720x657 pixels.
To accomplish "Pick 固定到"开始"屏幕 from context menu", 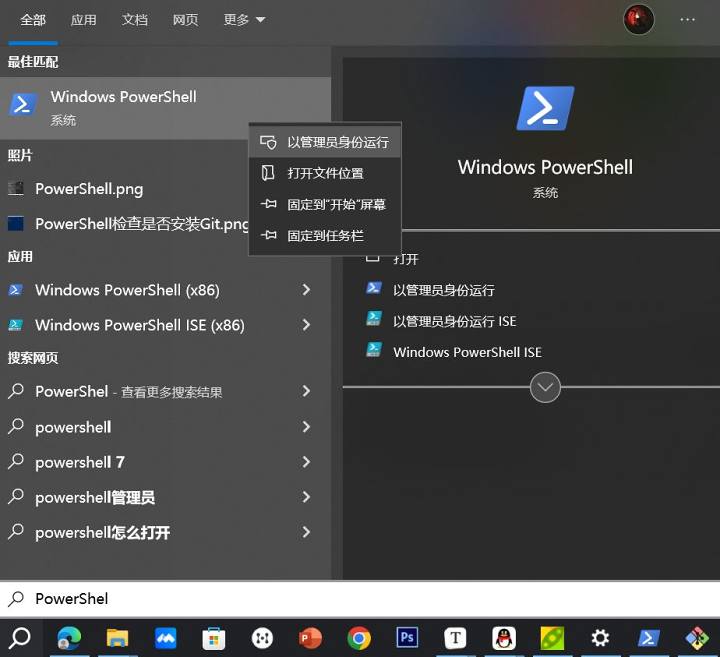I will click(325, 204).
